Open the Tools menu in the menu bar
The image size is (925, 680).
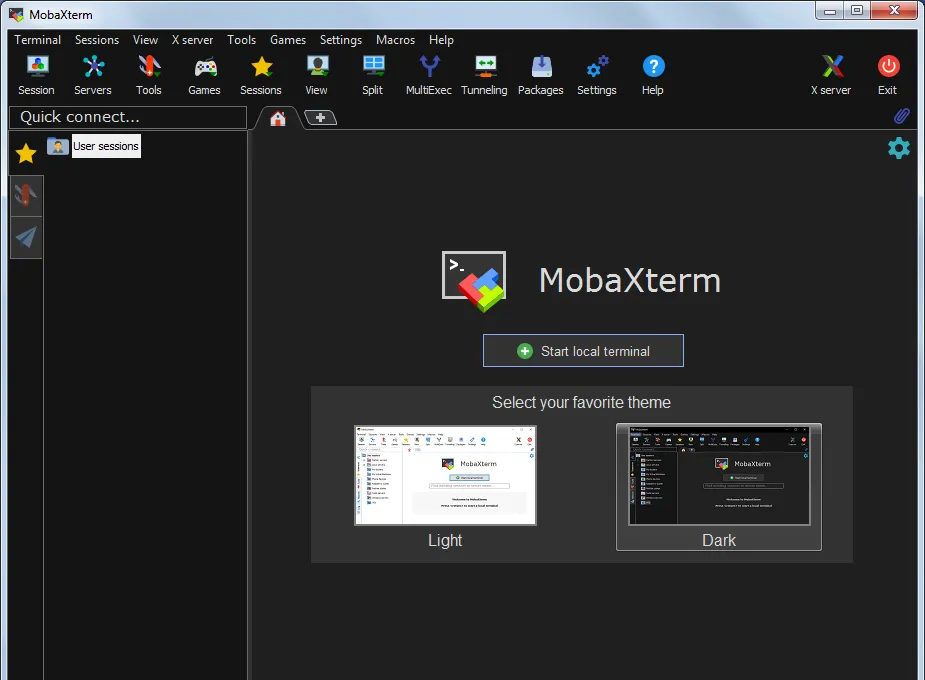point(241,40)
